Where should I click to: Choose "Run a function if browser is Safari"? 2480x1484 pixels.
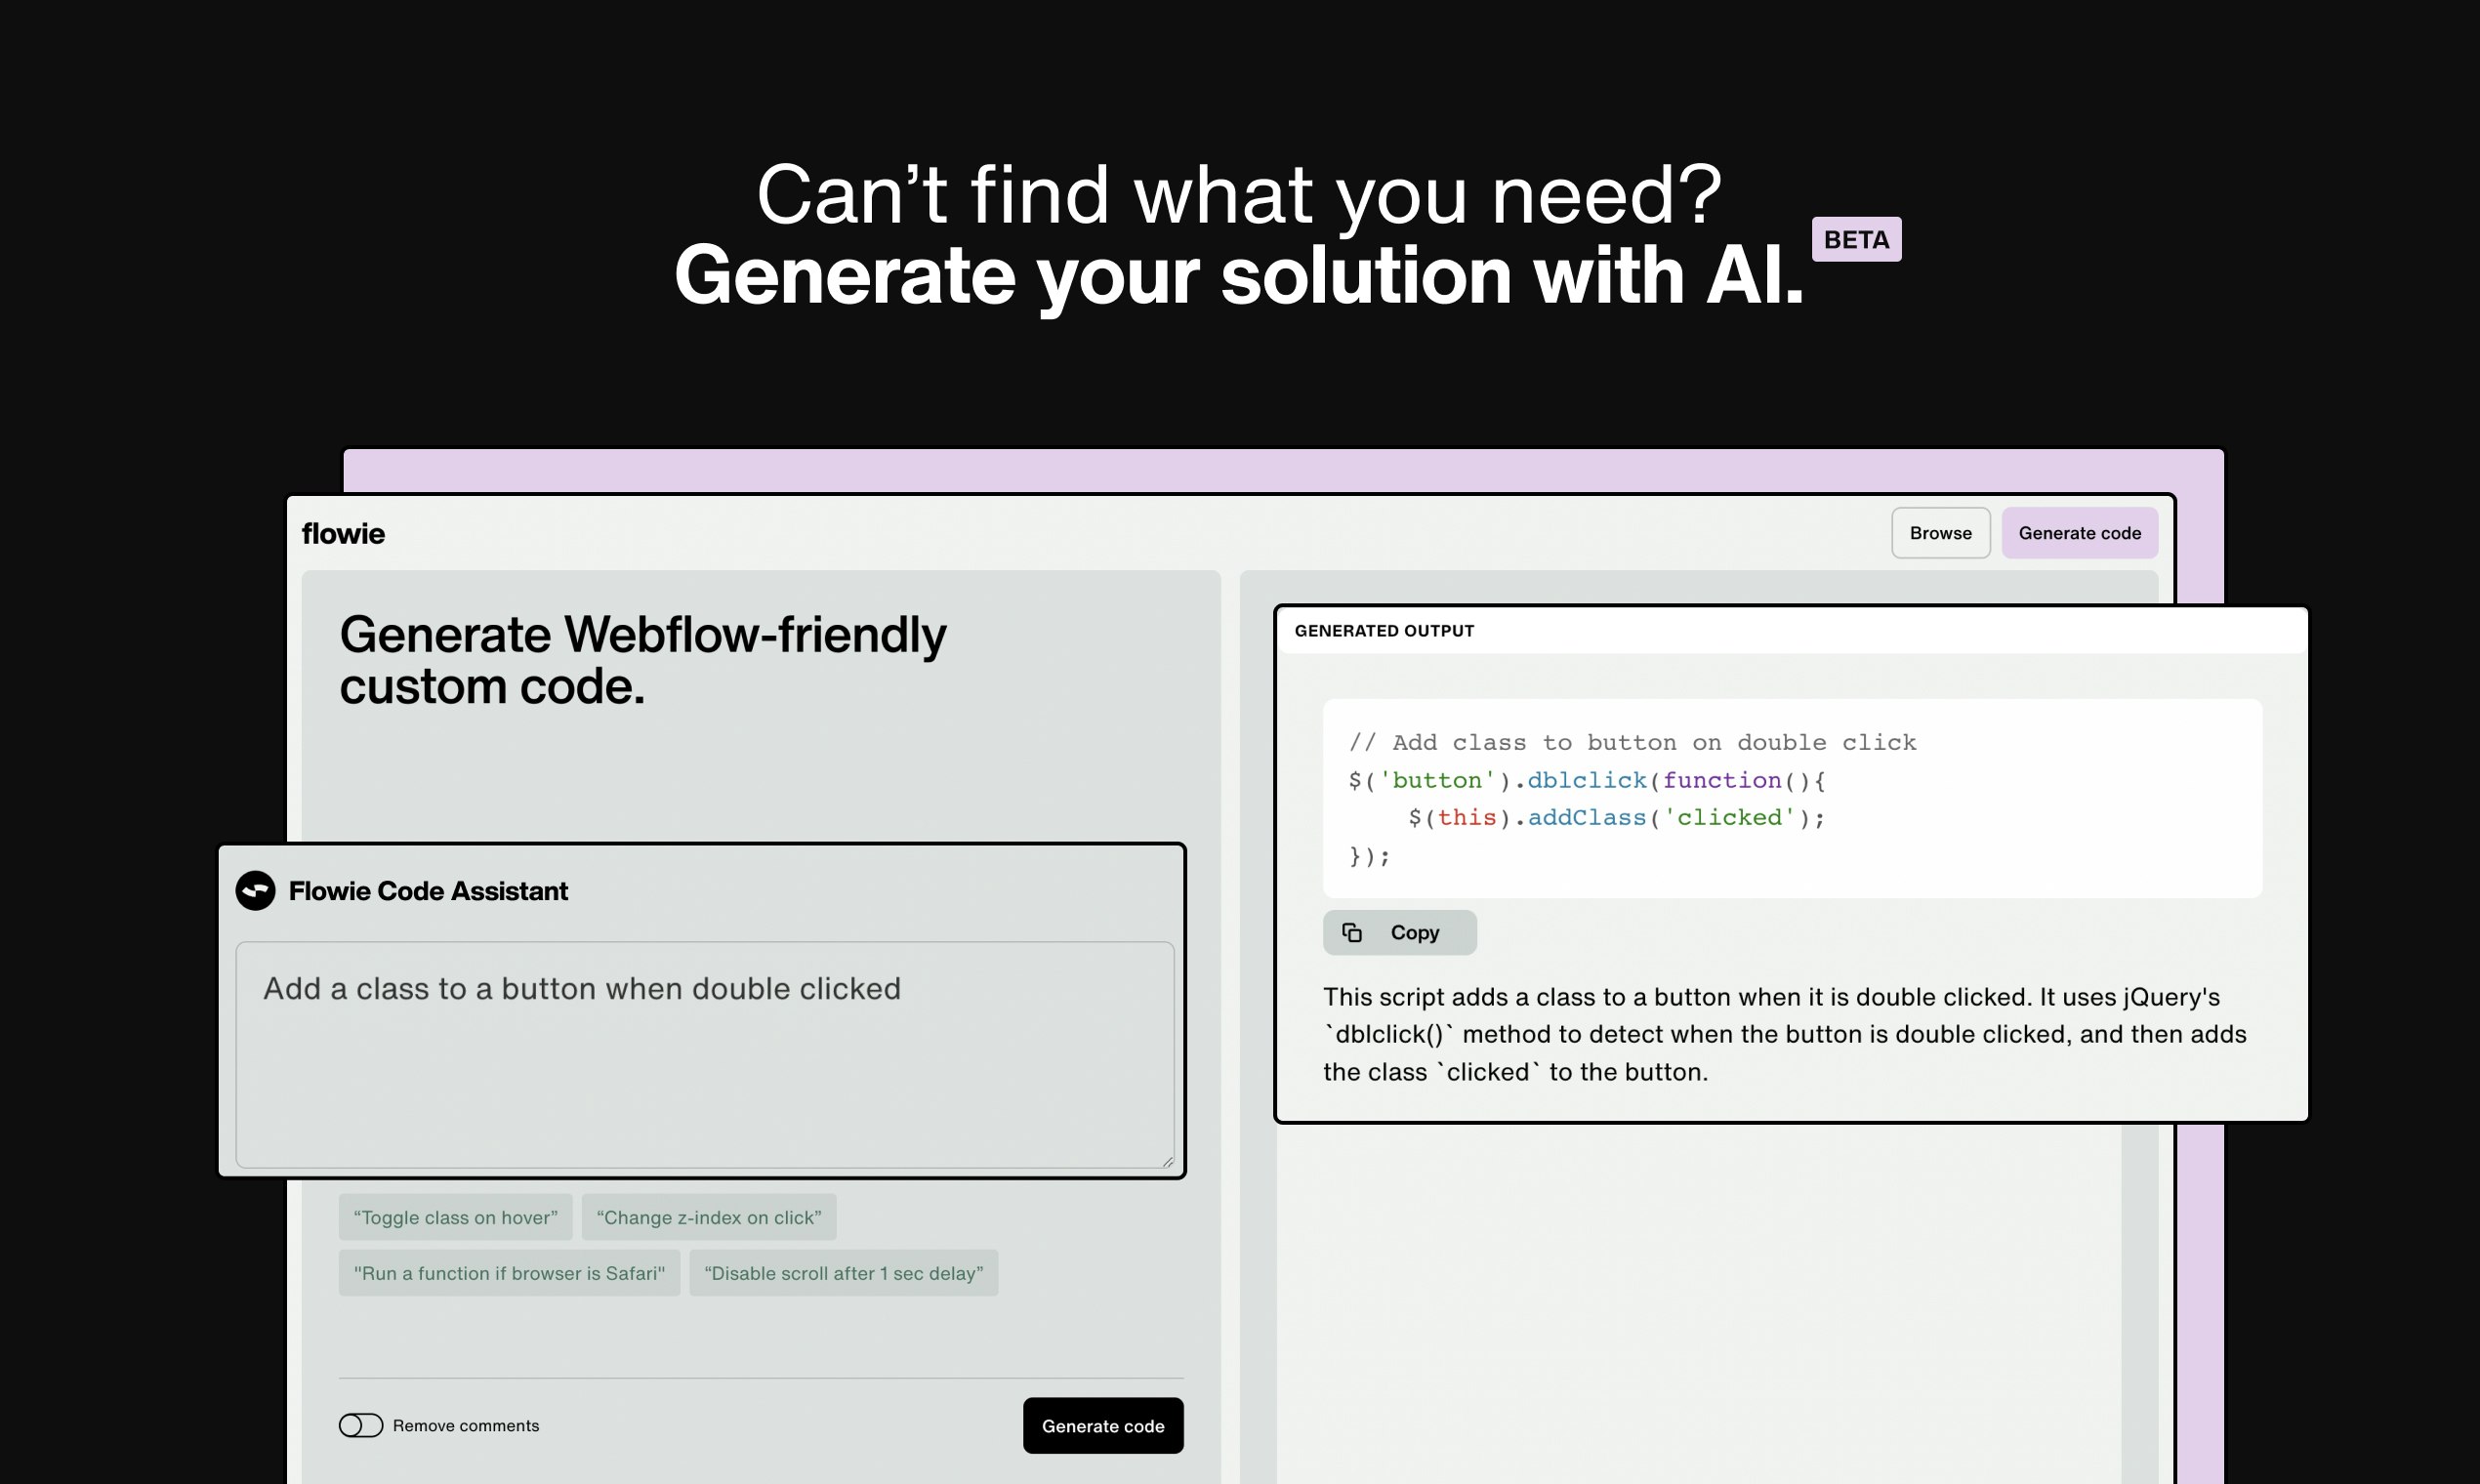pyautogui.click(x=509, y=1273)
